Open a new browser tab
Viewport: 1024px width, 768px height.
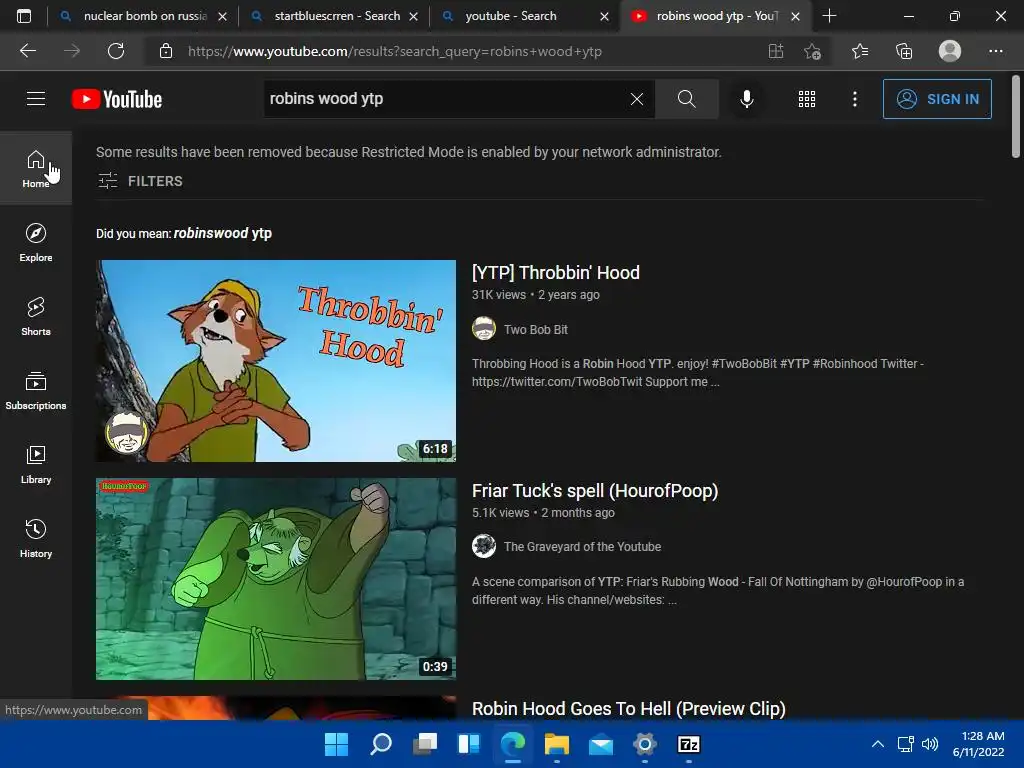click(829, 16)
